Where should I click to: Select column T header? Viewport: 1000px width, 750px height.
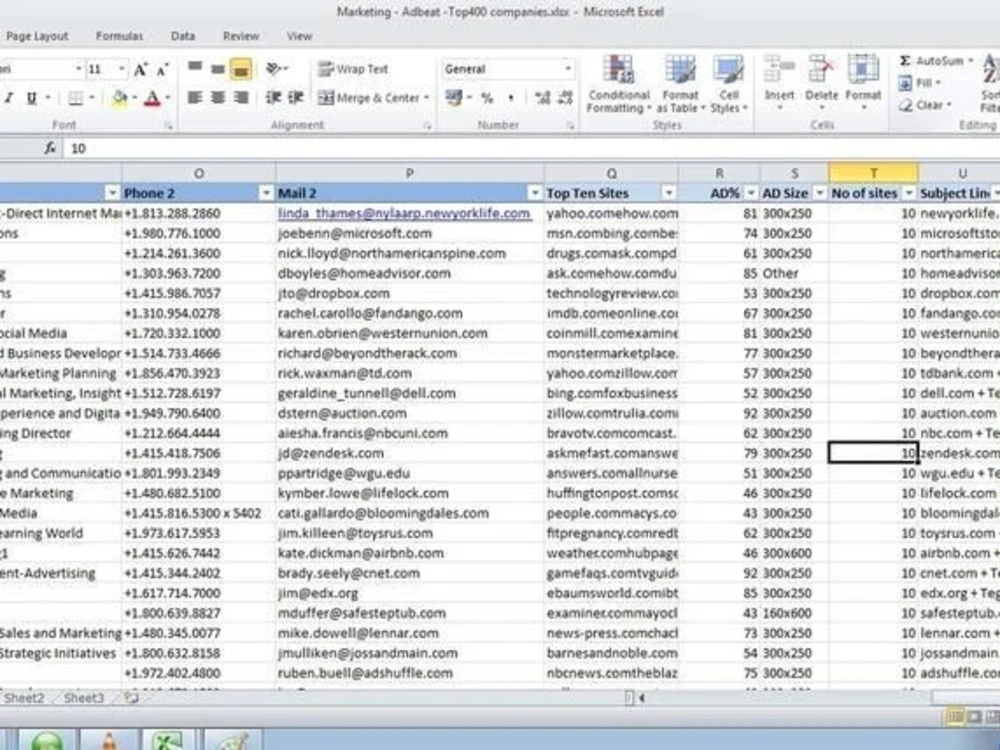(x=873, y=173)
